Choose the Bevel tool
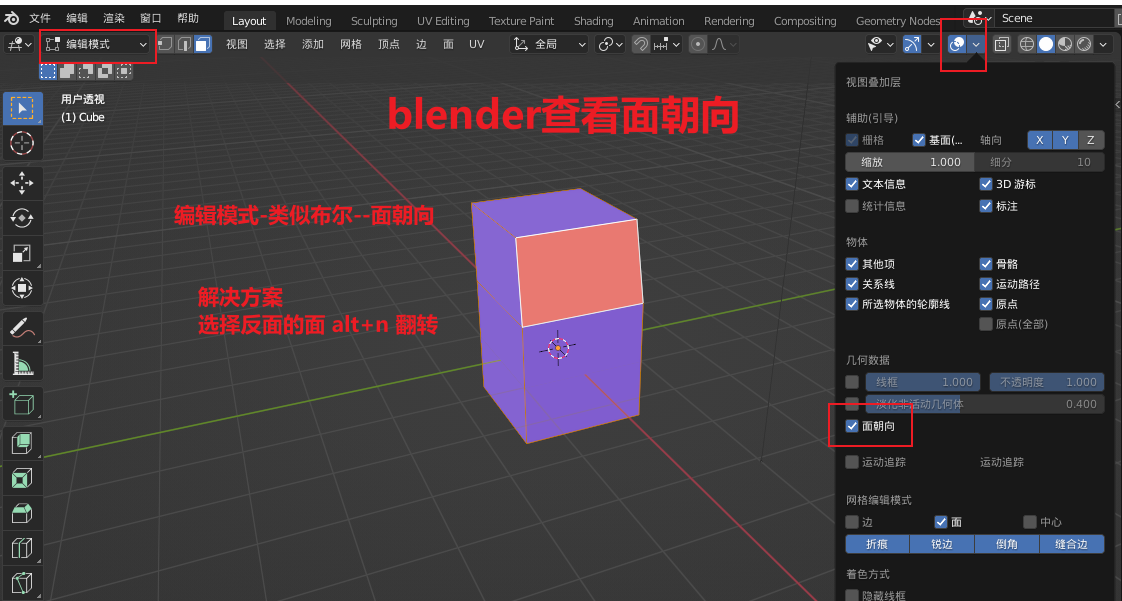Image resolution: width=1122 pixels, height=601 pixels. (22, 513)
